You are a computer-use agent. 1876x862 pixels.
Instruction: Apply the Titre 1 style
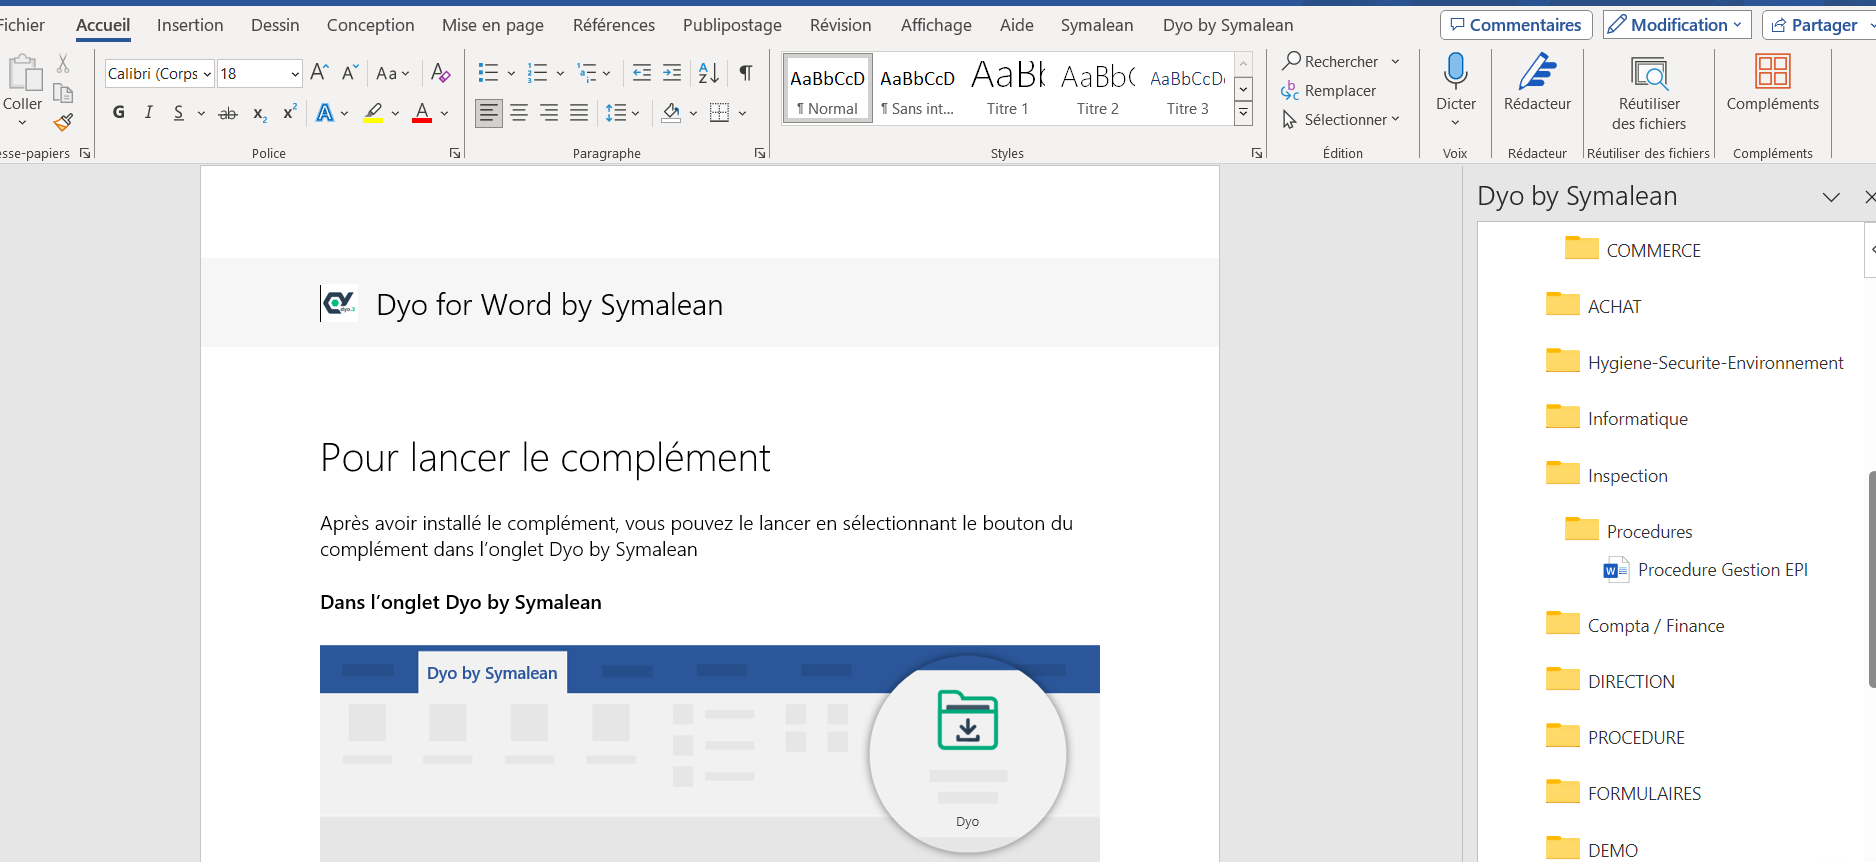[1008, 89]
